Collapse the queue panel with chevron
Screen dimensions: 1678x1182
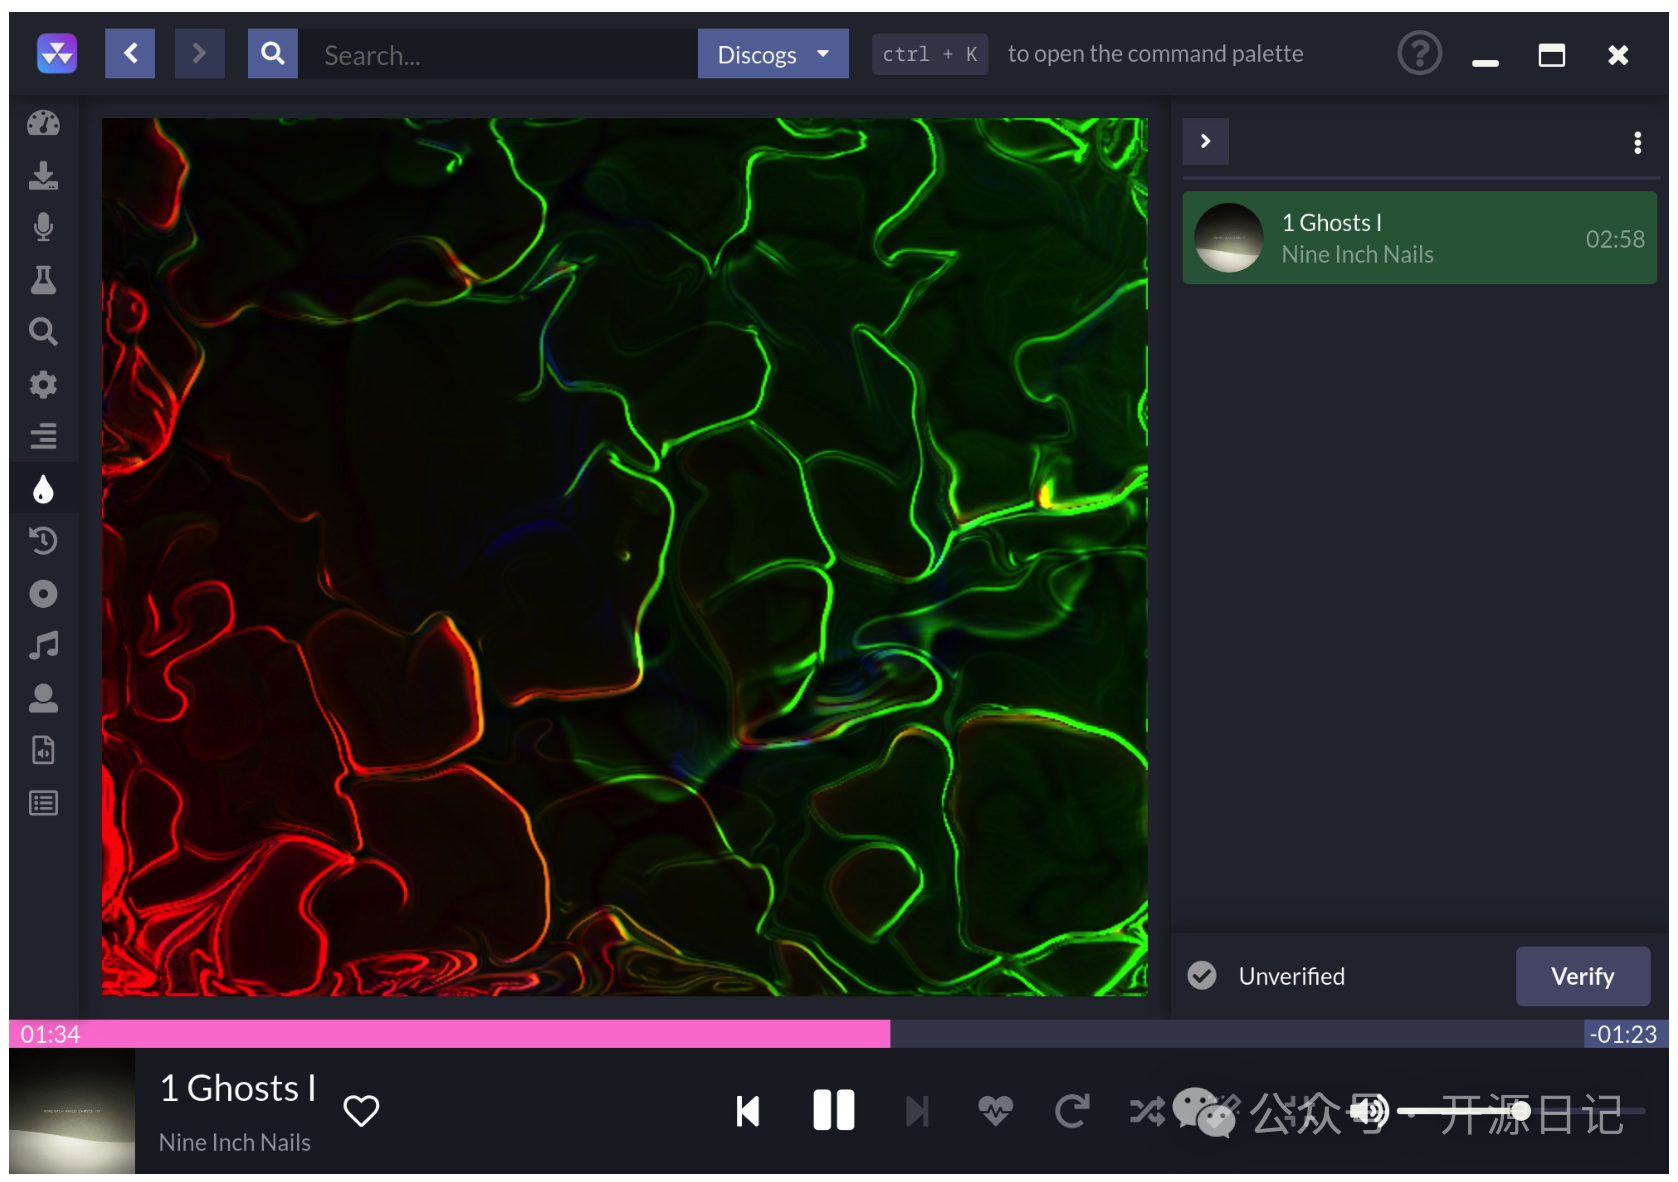[1205, 142]
